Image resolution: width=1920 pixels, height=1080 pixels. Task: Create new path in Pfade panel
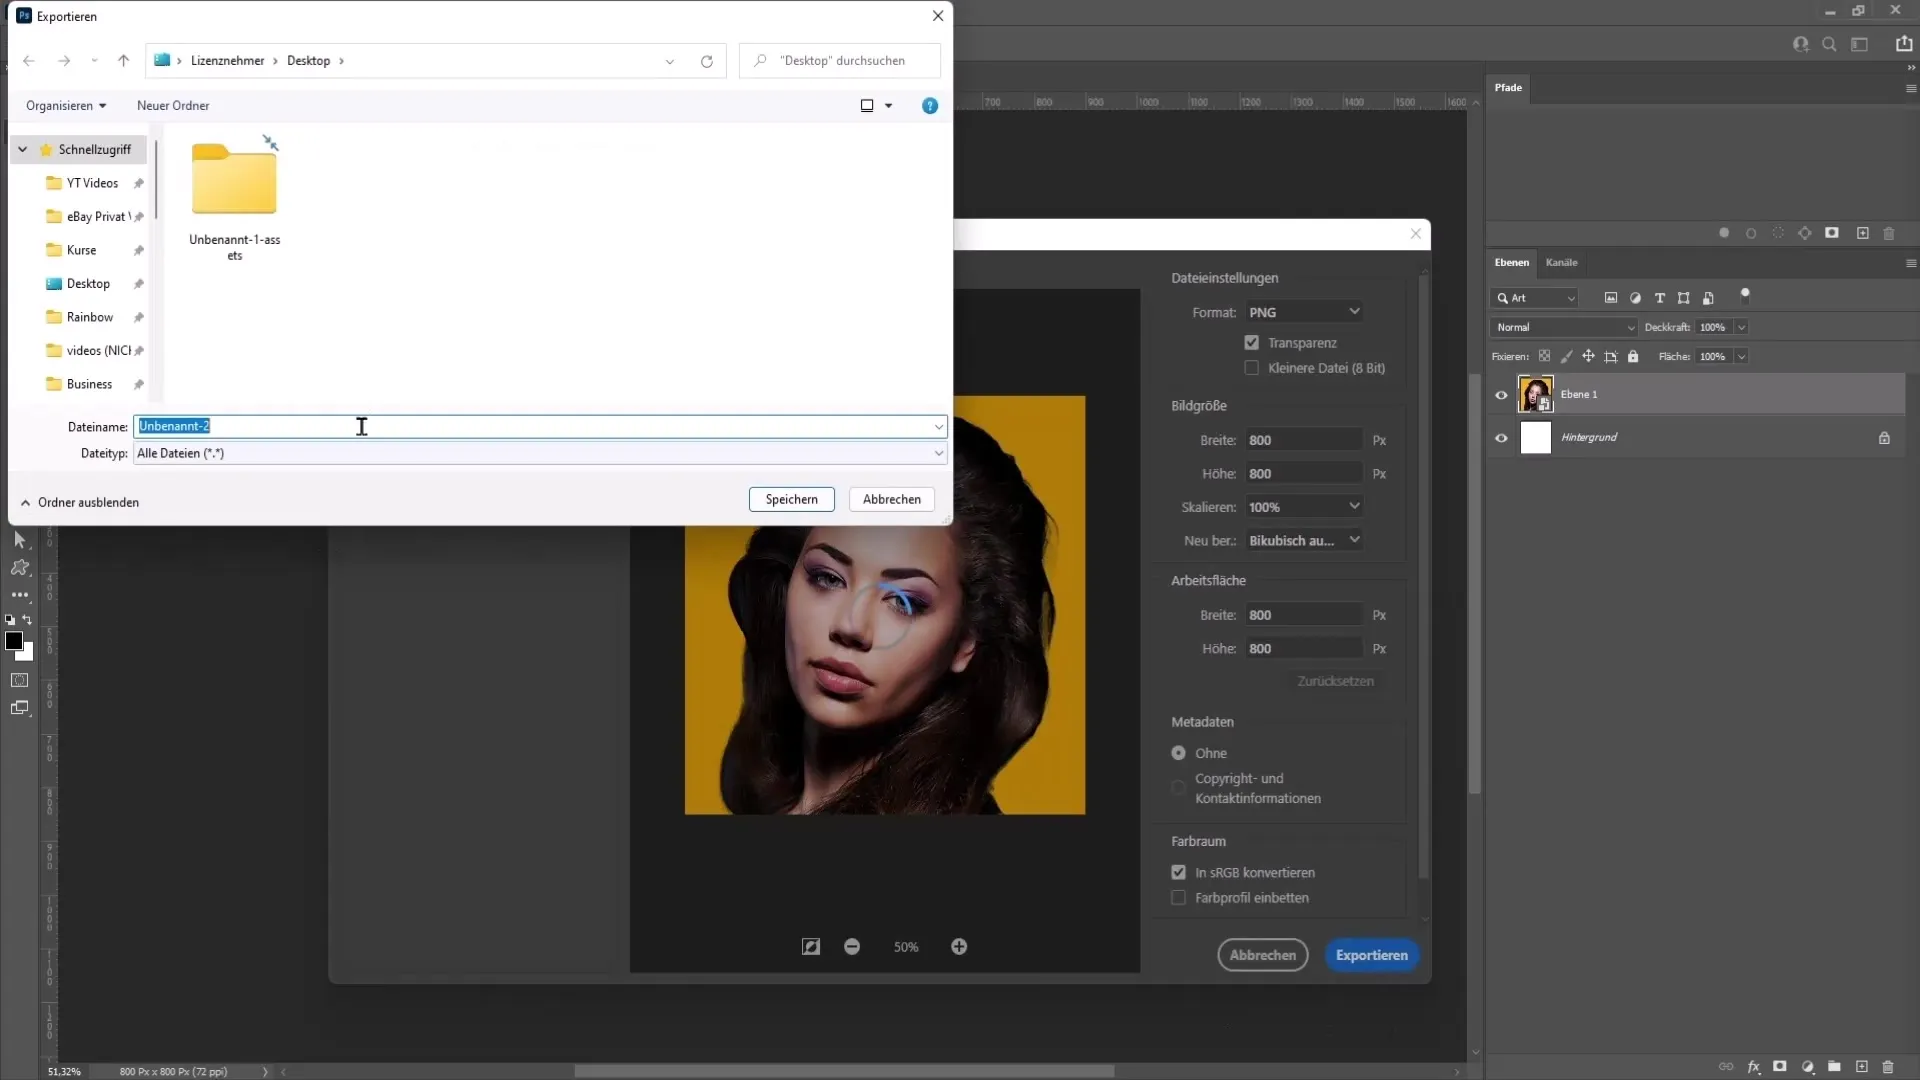coord(1862,233)
